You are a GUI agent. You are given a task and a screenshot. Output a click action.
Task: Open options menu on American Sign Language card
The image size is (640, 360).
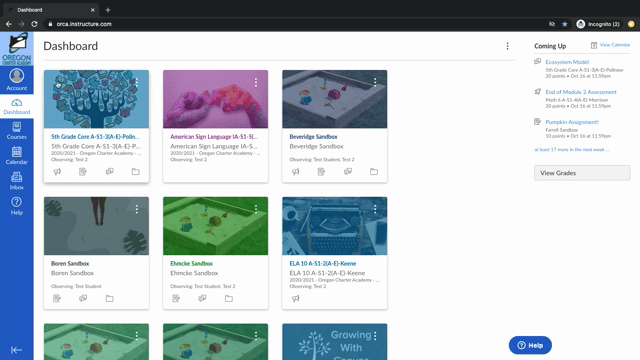coord(256,83)
